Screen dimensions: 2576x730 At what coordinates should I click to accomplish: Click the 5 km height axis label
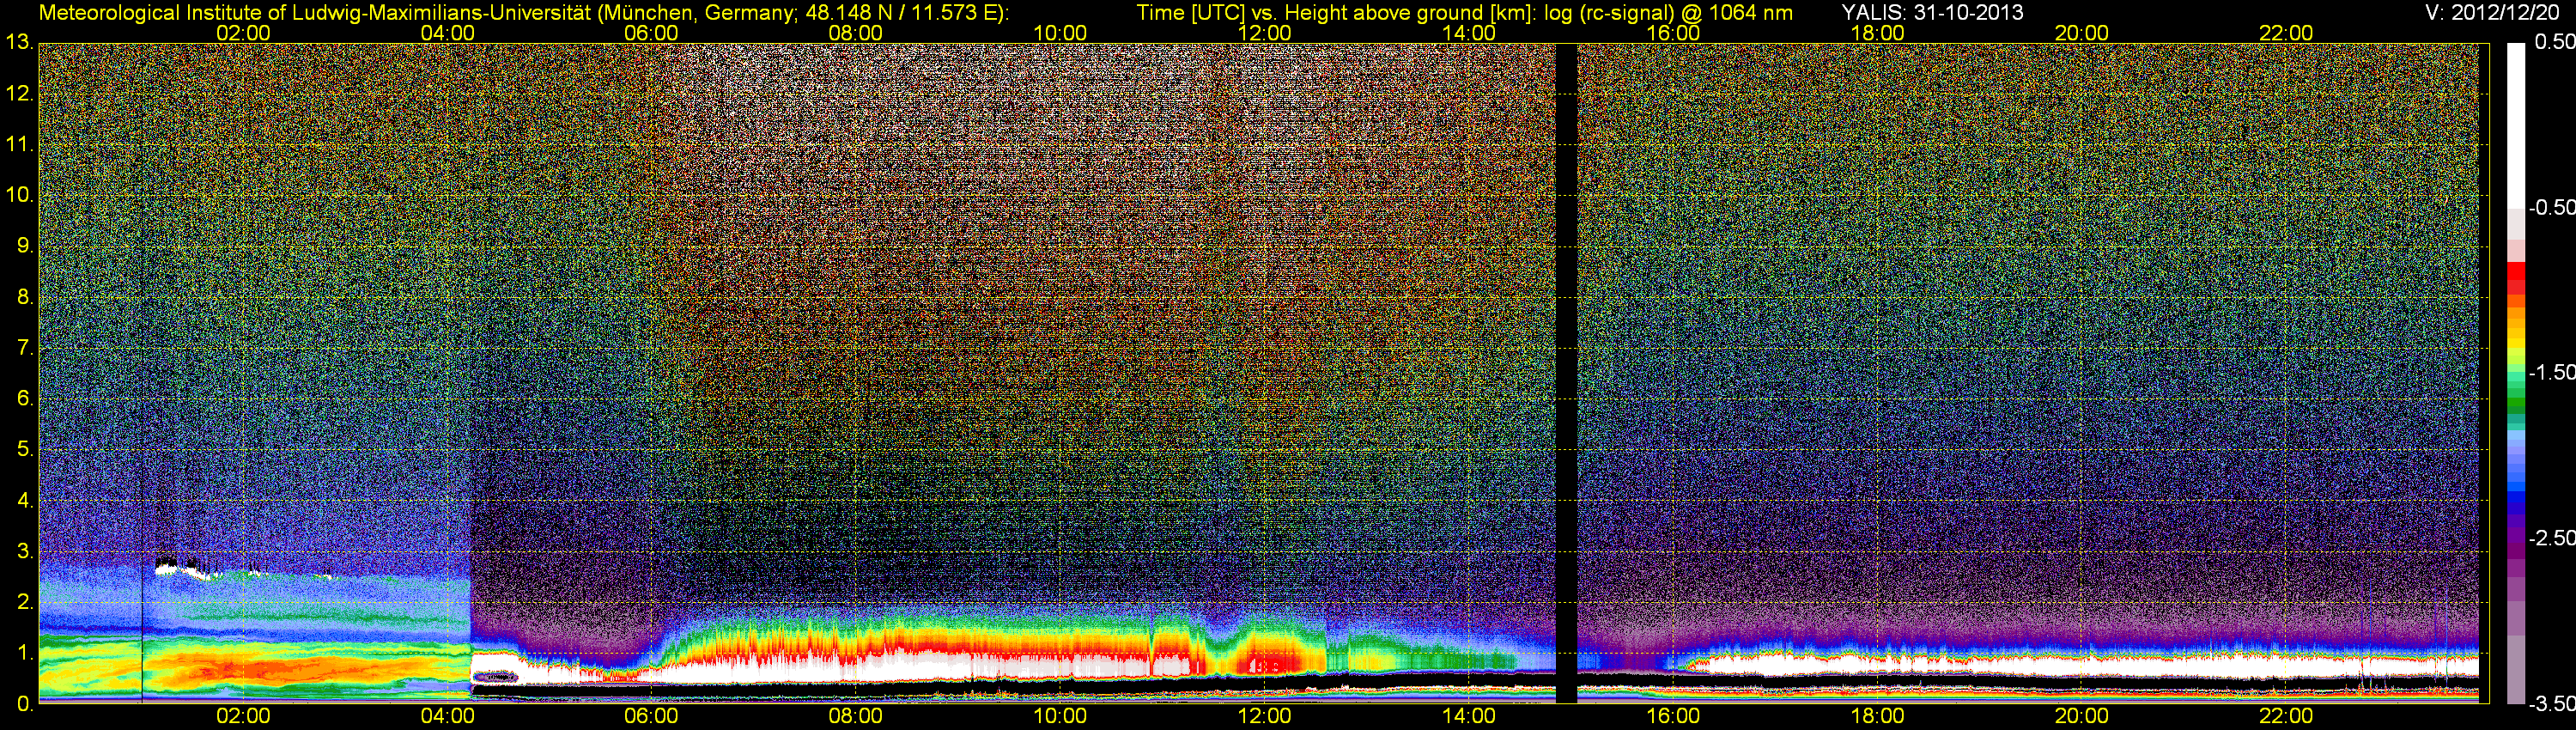tap(24, 449)
